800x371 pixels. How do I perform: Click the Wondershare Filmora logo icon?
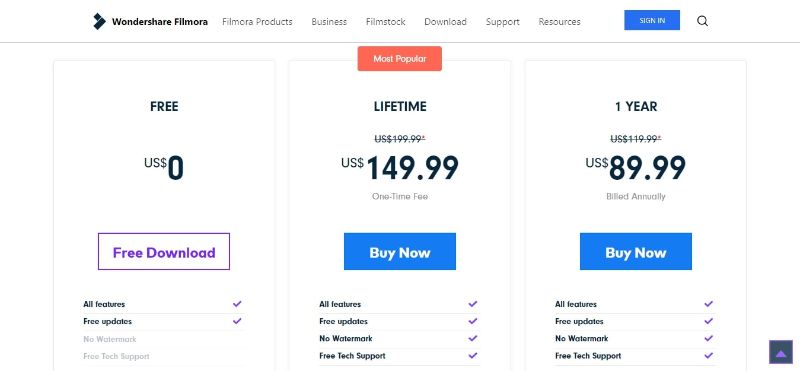pos(99,21)
